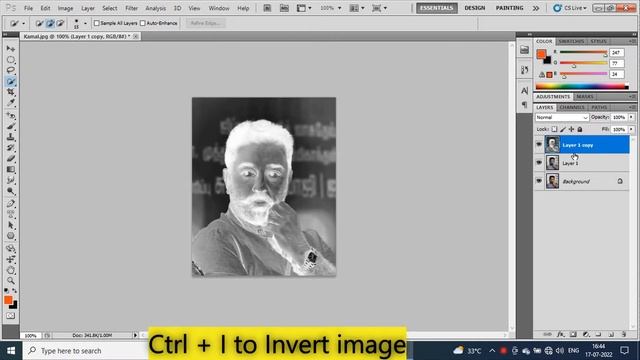Select the History Brush tool
Image resolution: width=640 pixels, height=360 pixels.
coord(11,148)
